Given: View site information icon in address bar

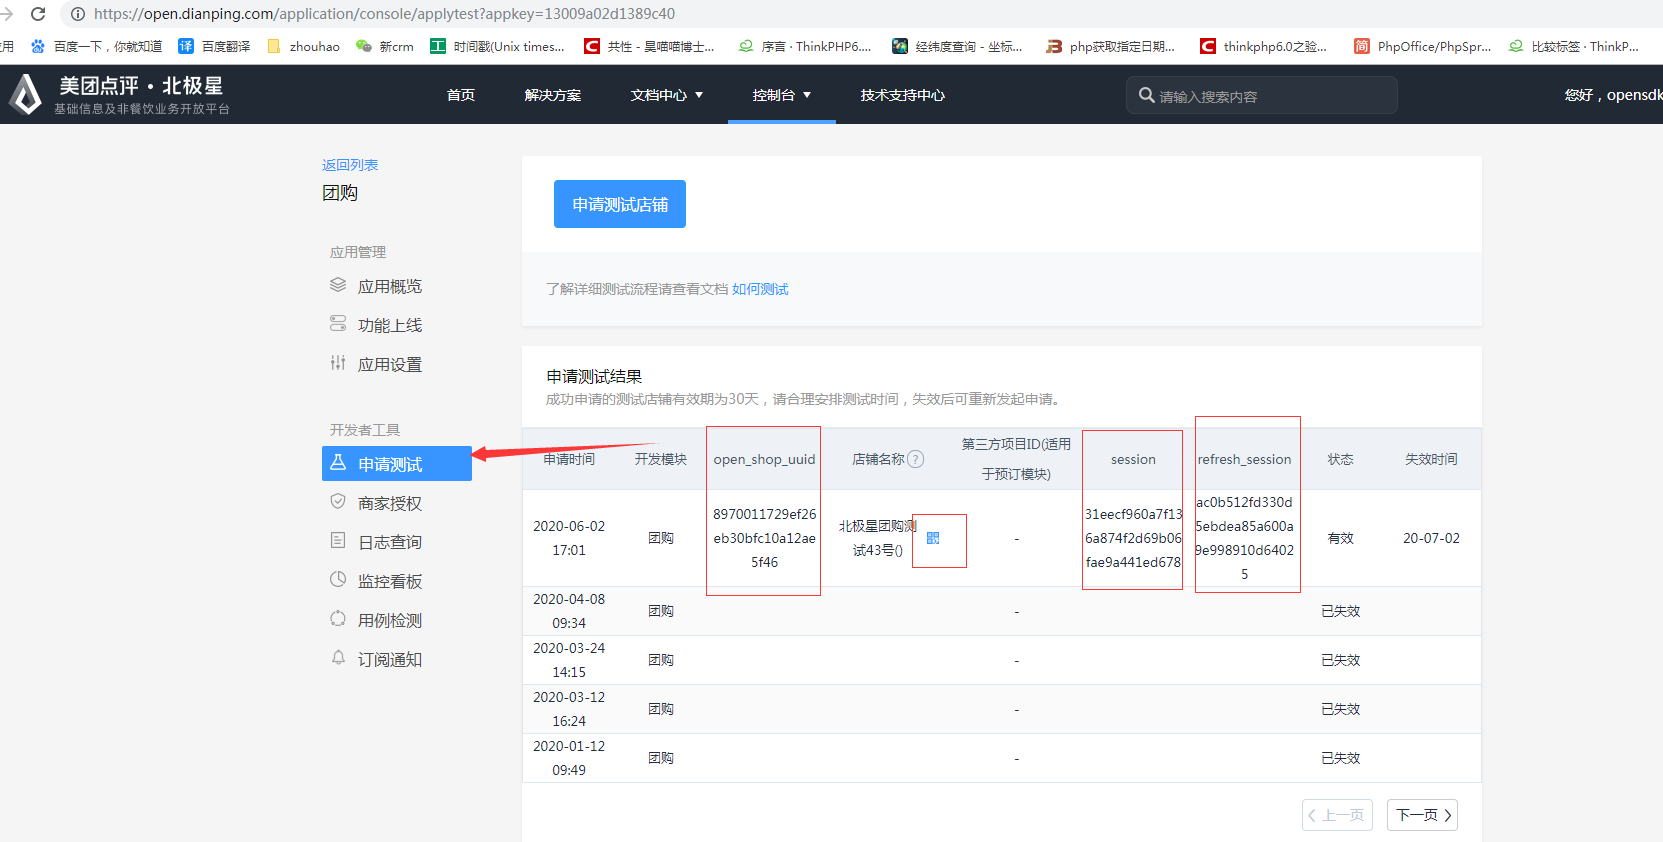Looking at the screenshot, I should pos(78,14).
